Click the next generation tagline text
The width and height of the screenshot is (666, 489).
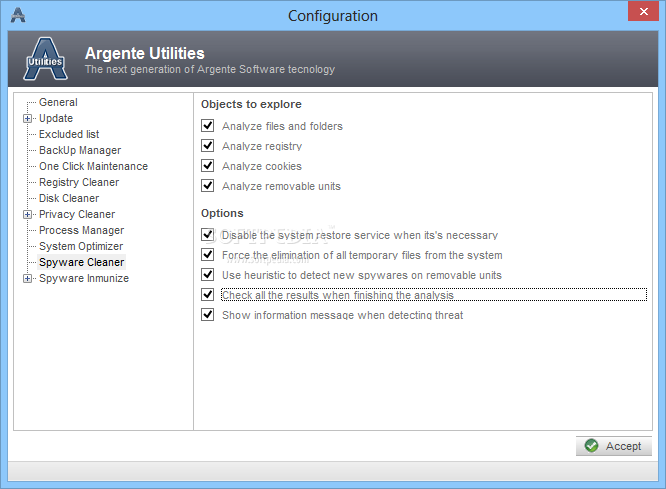pyautogui.click(x=210, y=69)
